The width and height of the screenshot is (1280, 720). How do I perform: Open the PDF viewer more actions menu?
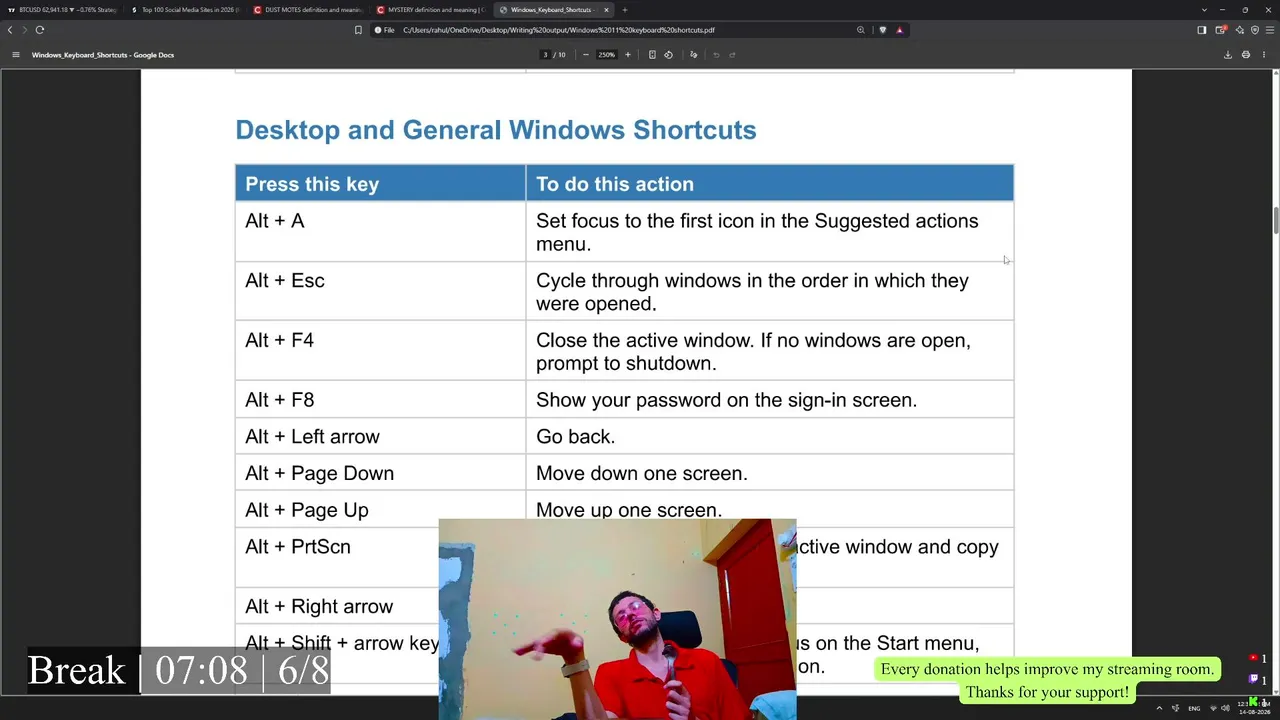(1263, 55)
